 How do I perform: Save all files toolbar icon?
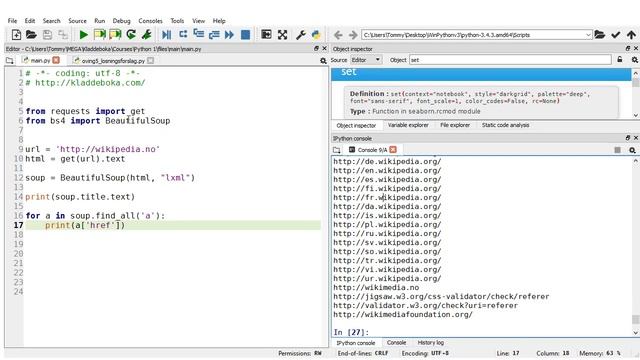point(63,35)
